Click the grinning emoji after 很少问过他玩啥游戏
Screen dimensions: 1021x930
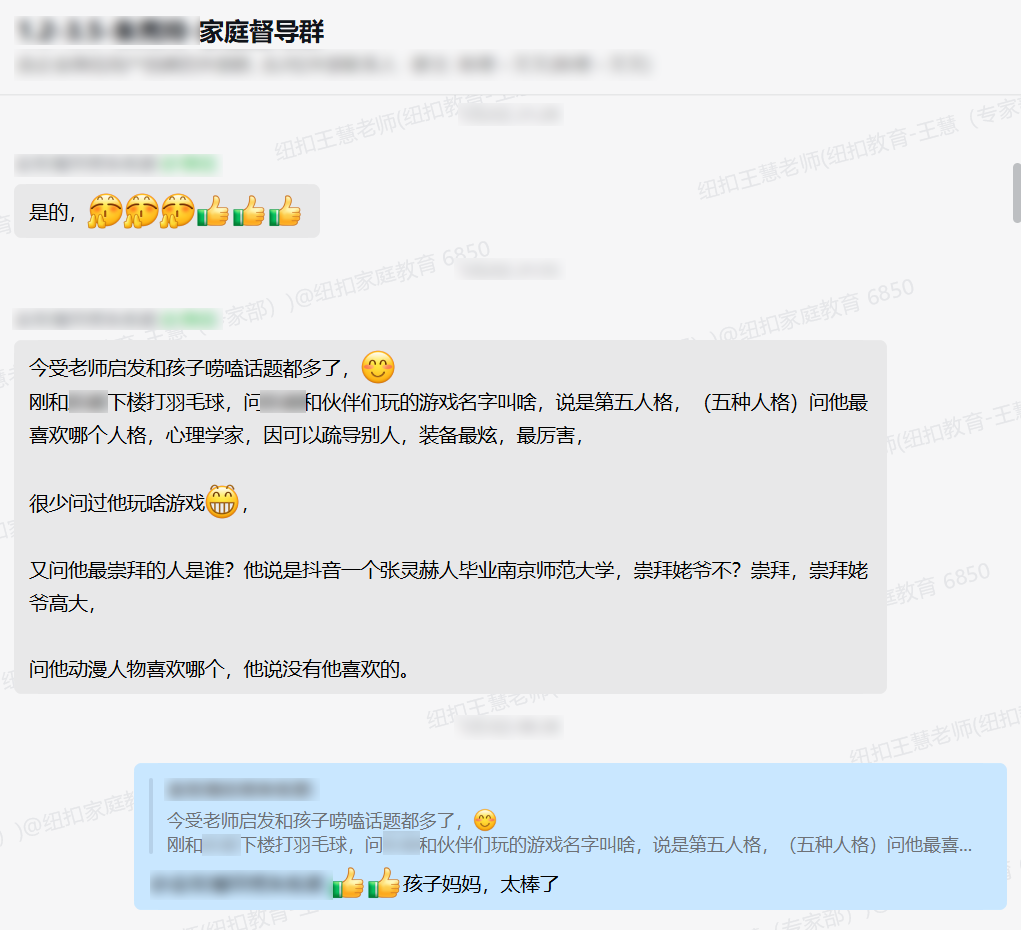point(222,501)
